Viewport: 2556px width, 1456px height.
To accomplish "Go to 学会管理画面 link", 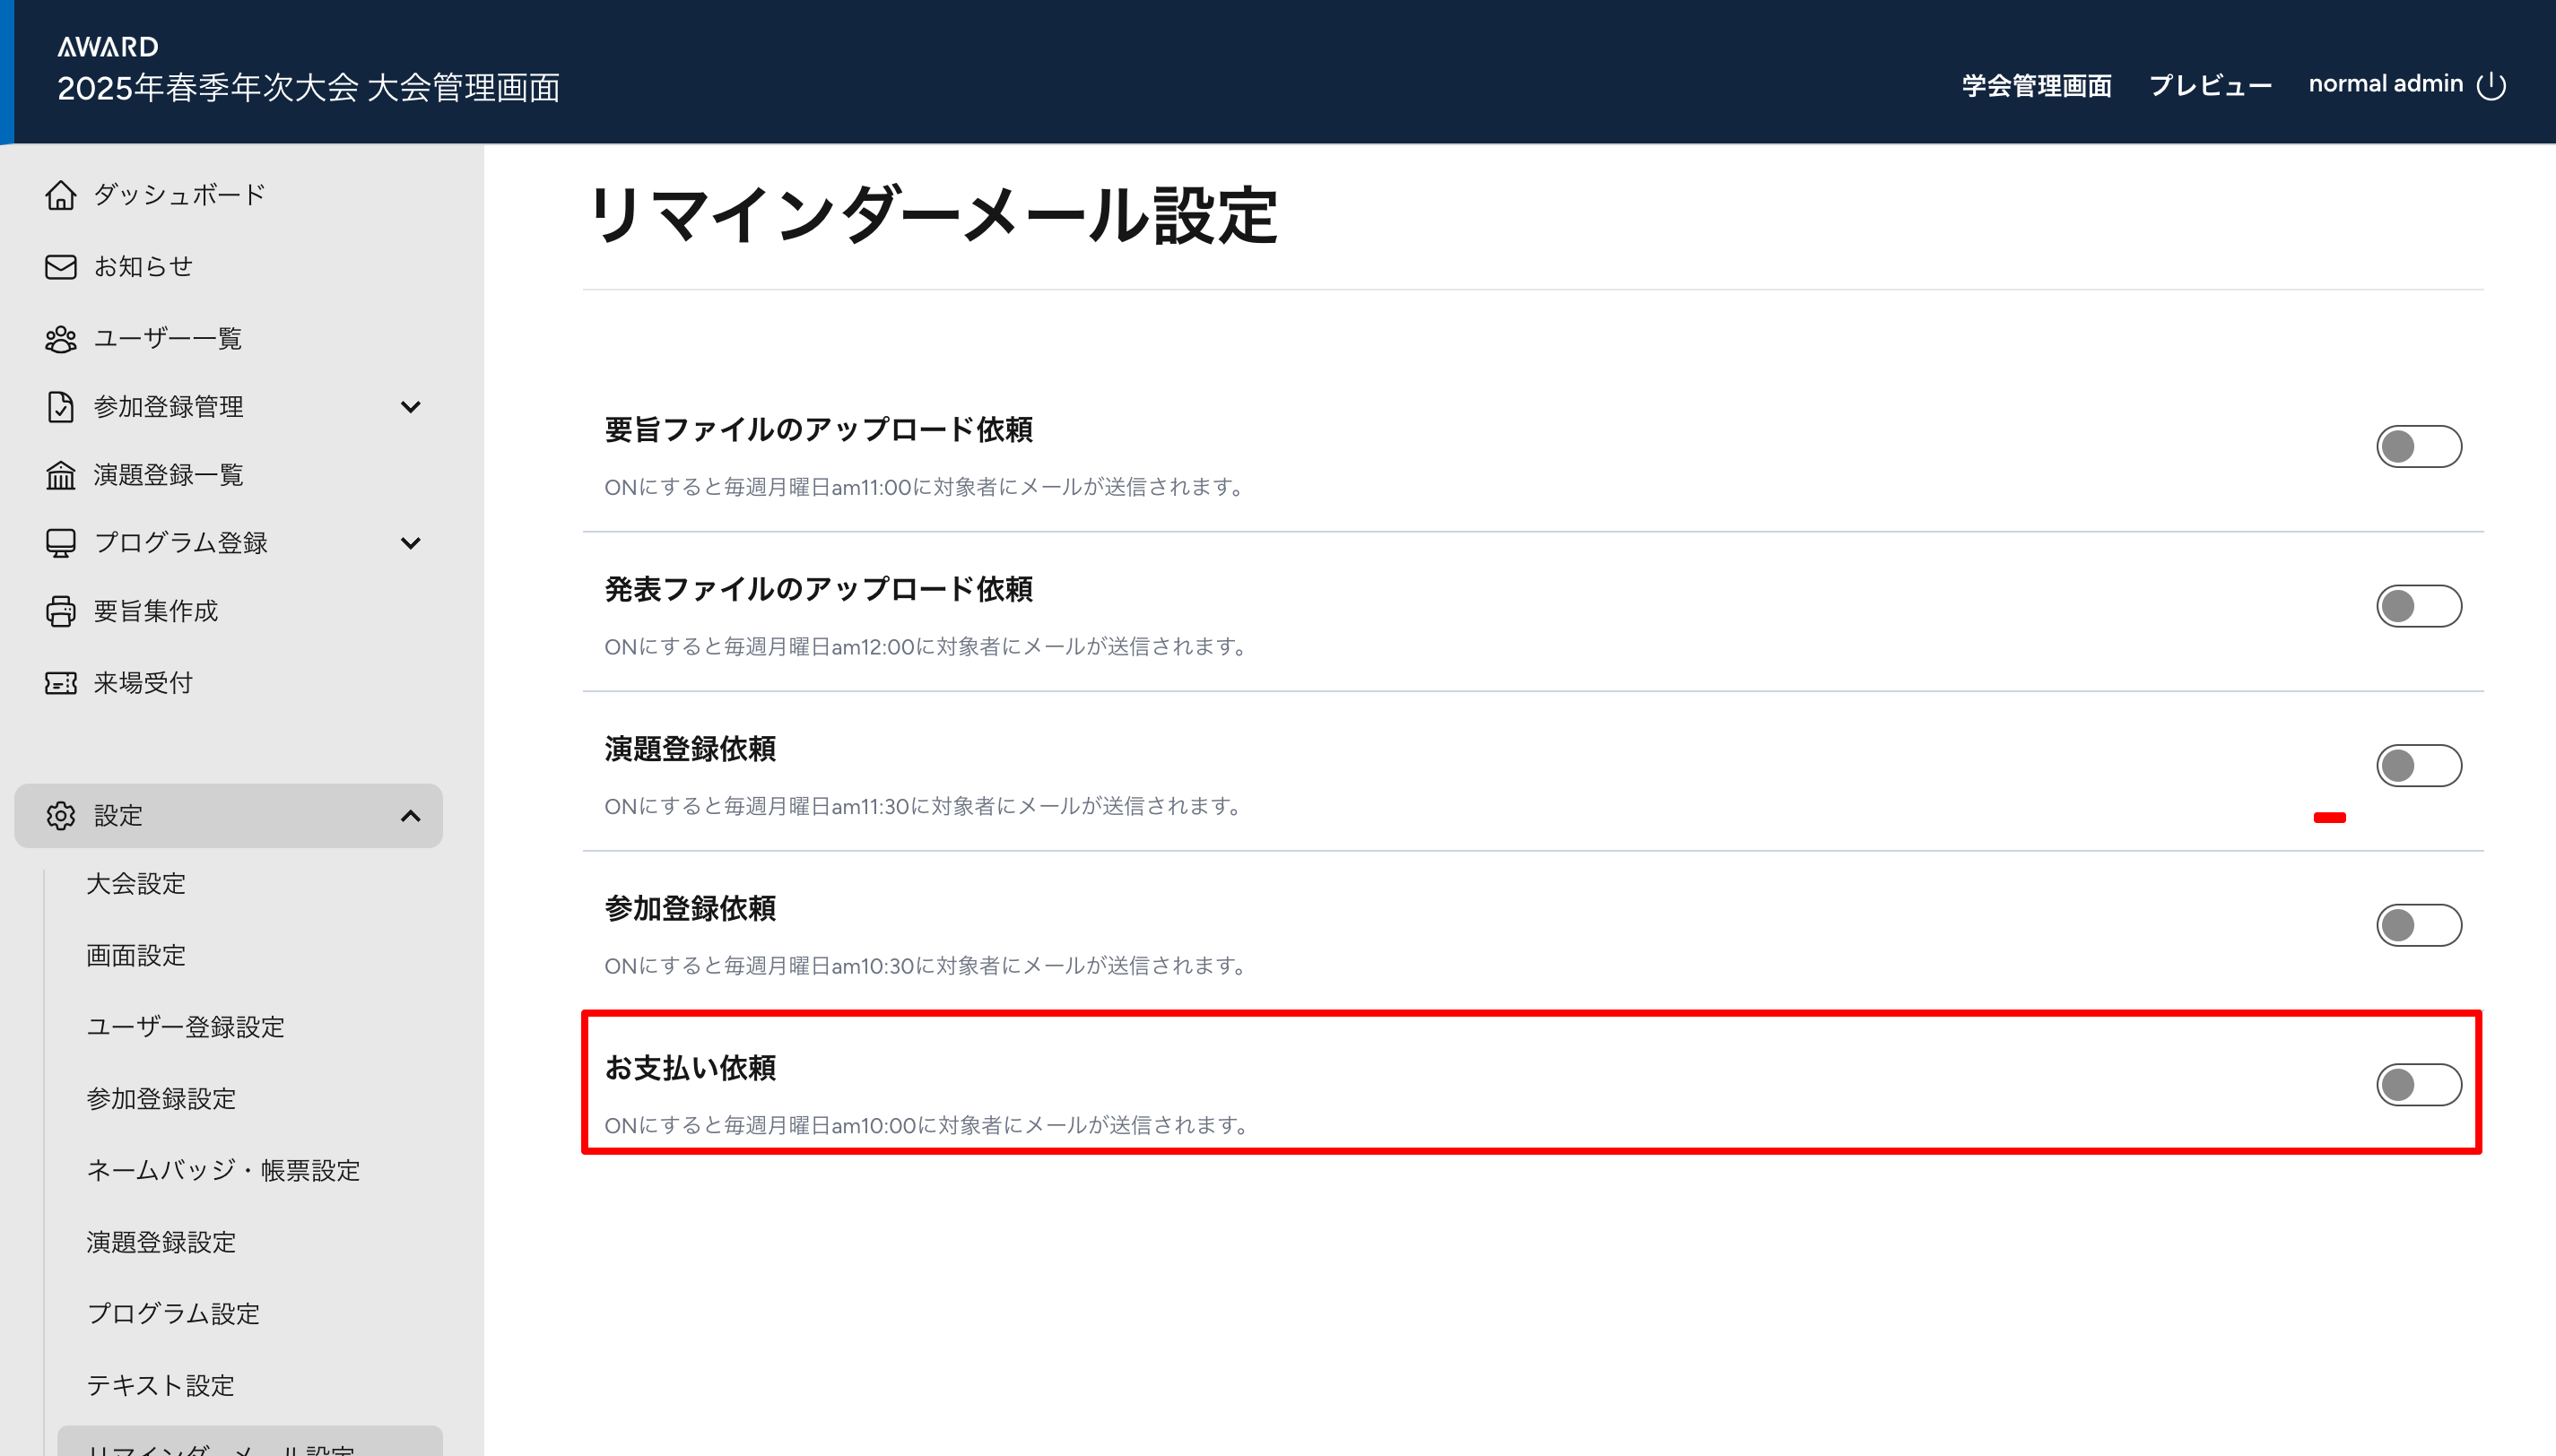I will [2036, 86].
